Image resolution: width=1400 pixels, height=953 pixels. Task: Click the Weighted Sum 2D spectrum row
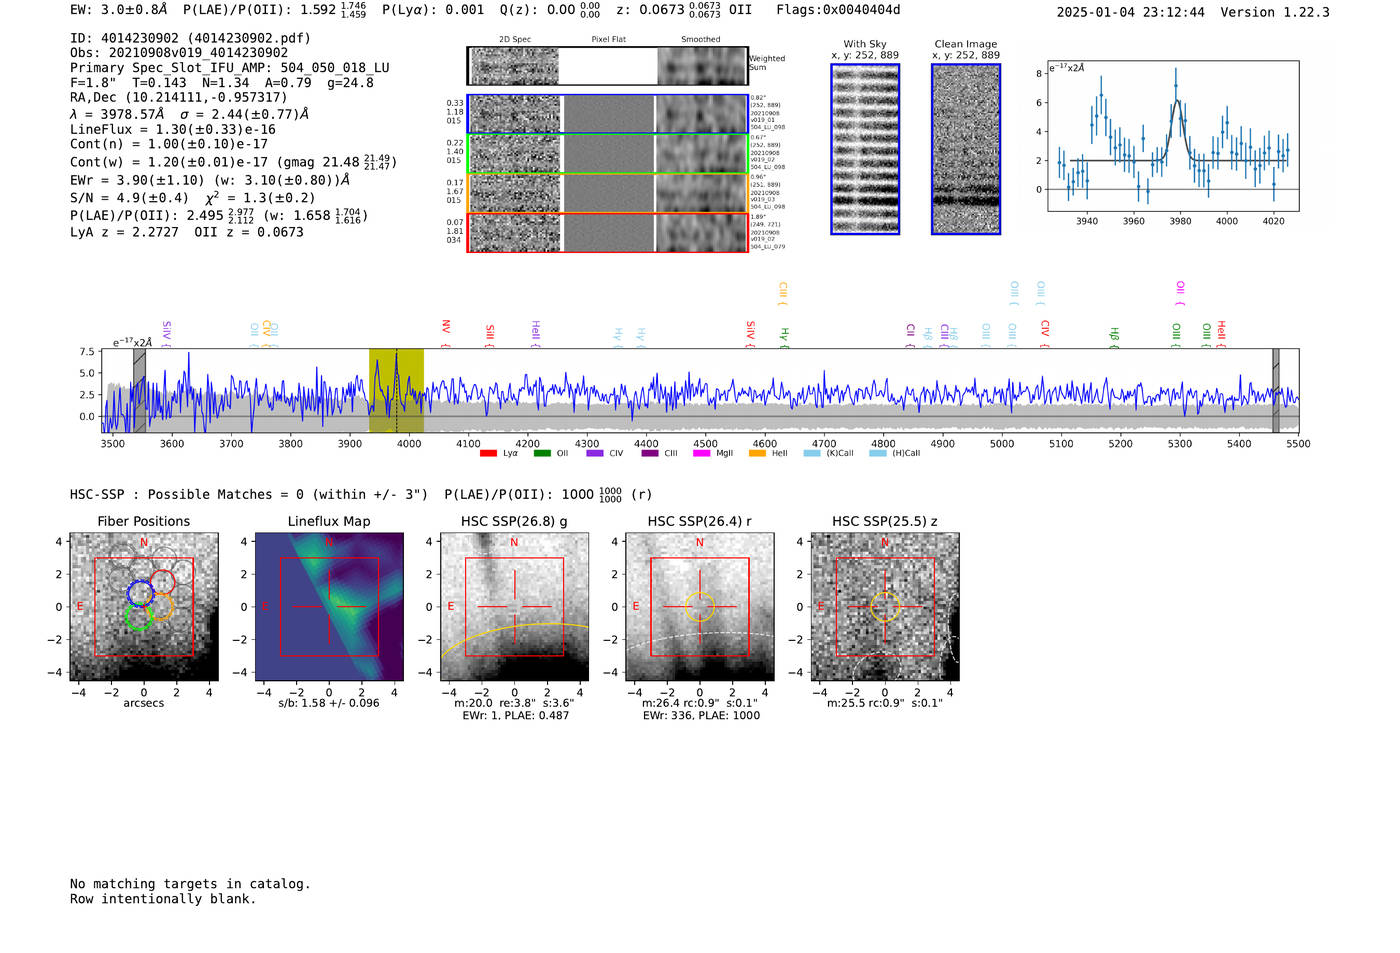tap(607, 66)
